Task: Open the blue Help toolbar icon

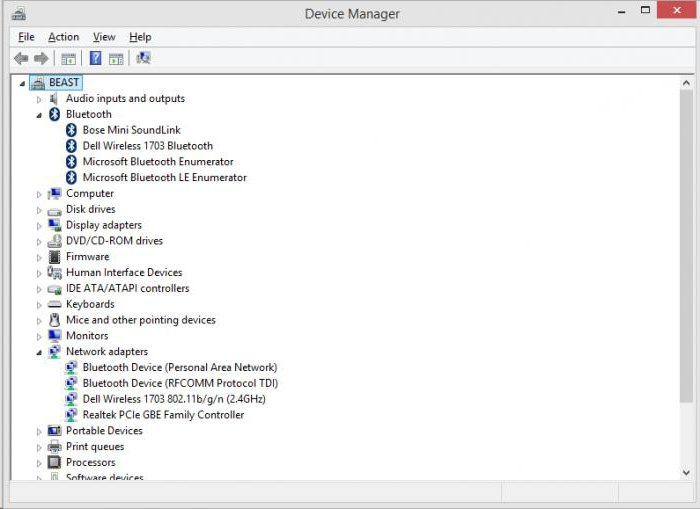Action: 95,58
